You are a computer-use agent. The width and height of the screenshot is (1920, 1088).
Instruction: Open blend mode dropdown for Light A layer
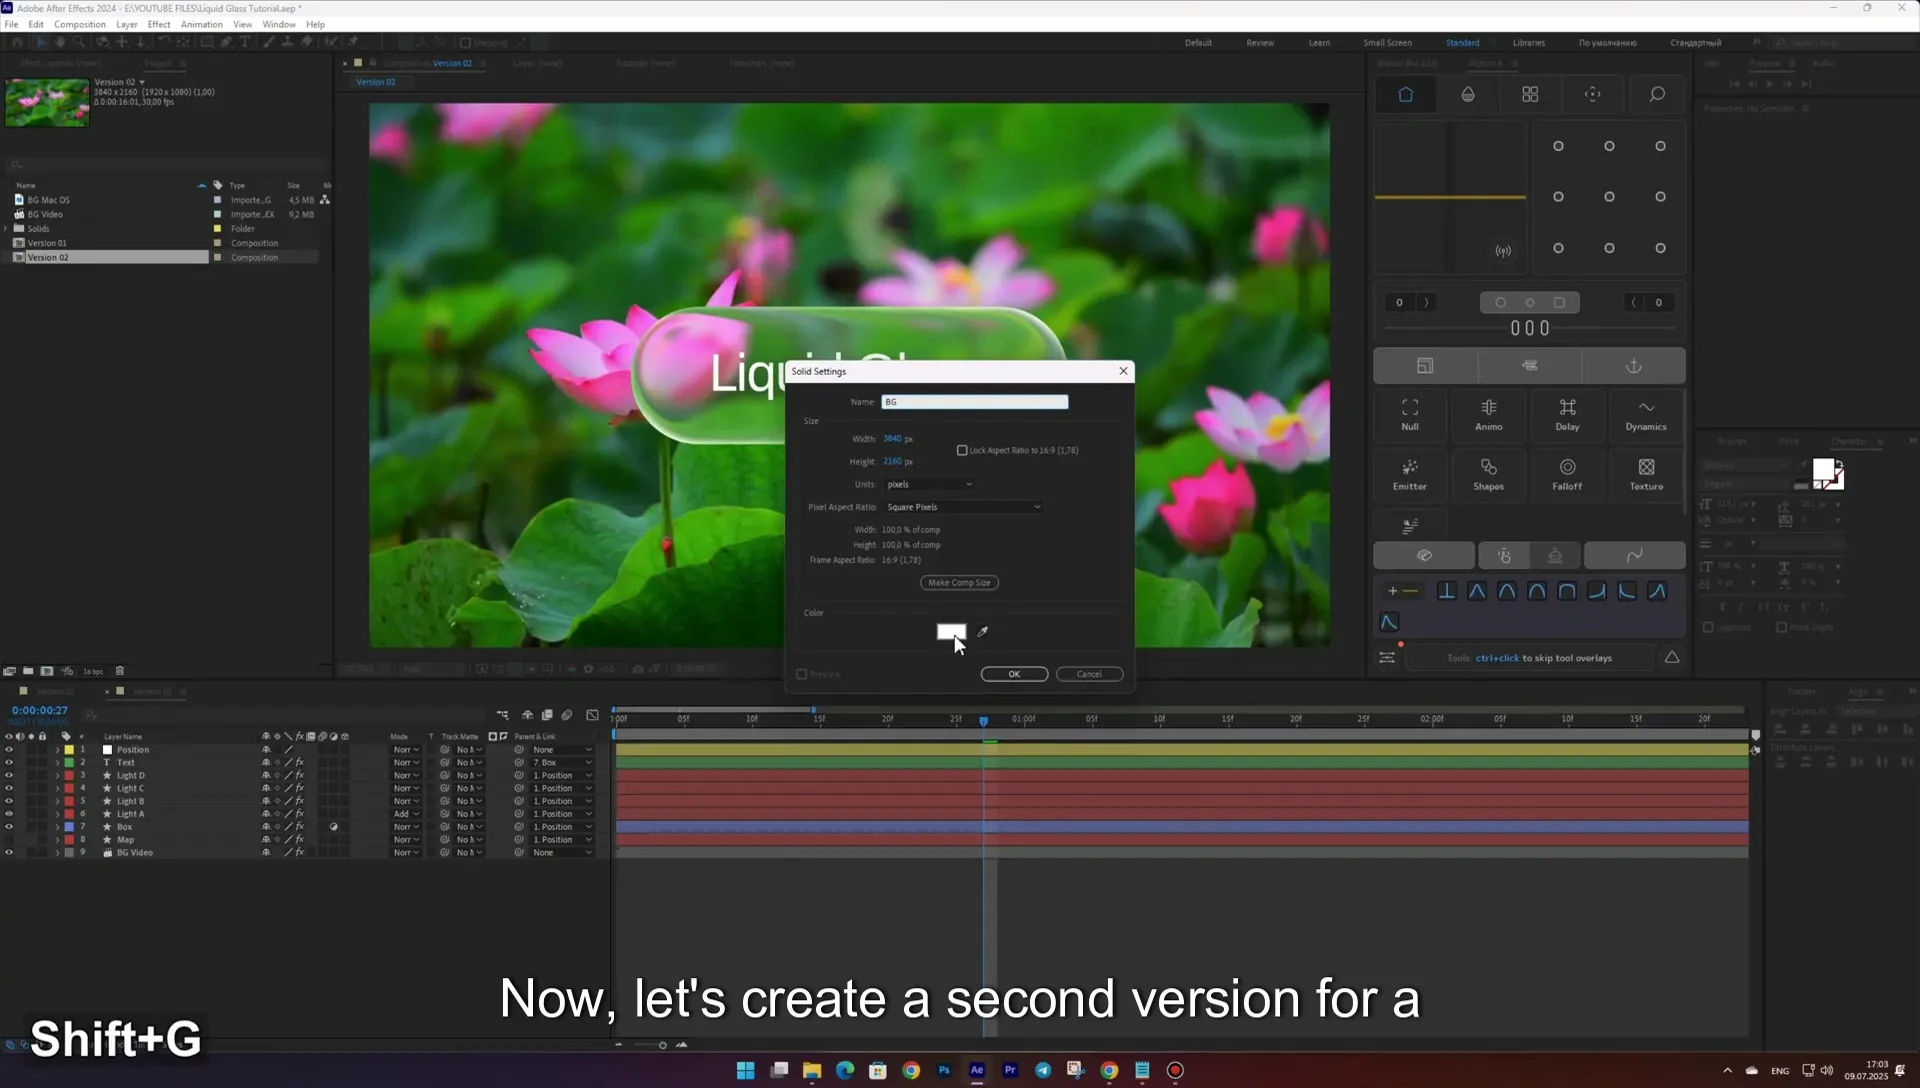(405, 814)
